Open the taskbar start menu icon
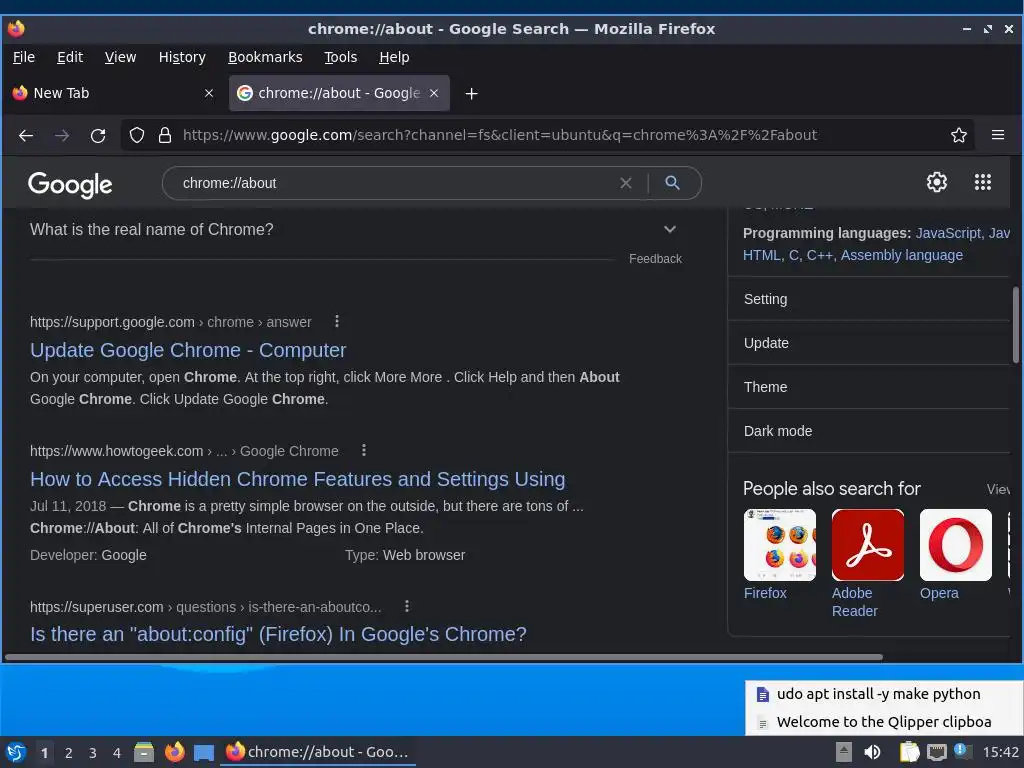Image resolution: width=1024 pixels, height=768 pixels. pos(16,752)
